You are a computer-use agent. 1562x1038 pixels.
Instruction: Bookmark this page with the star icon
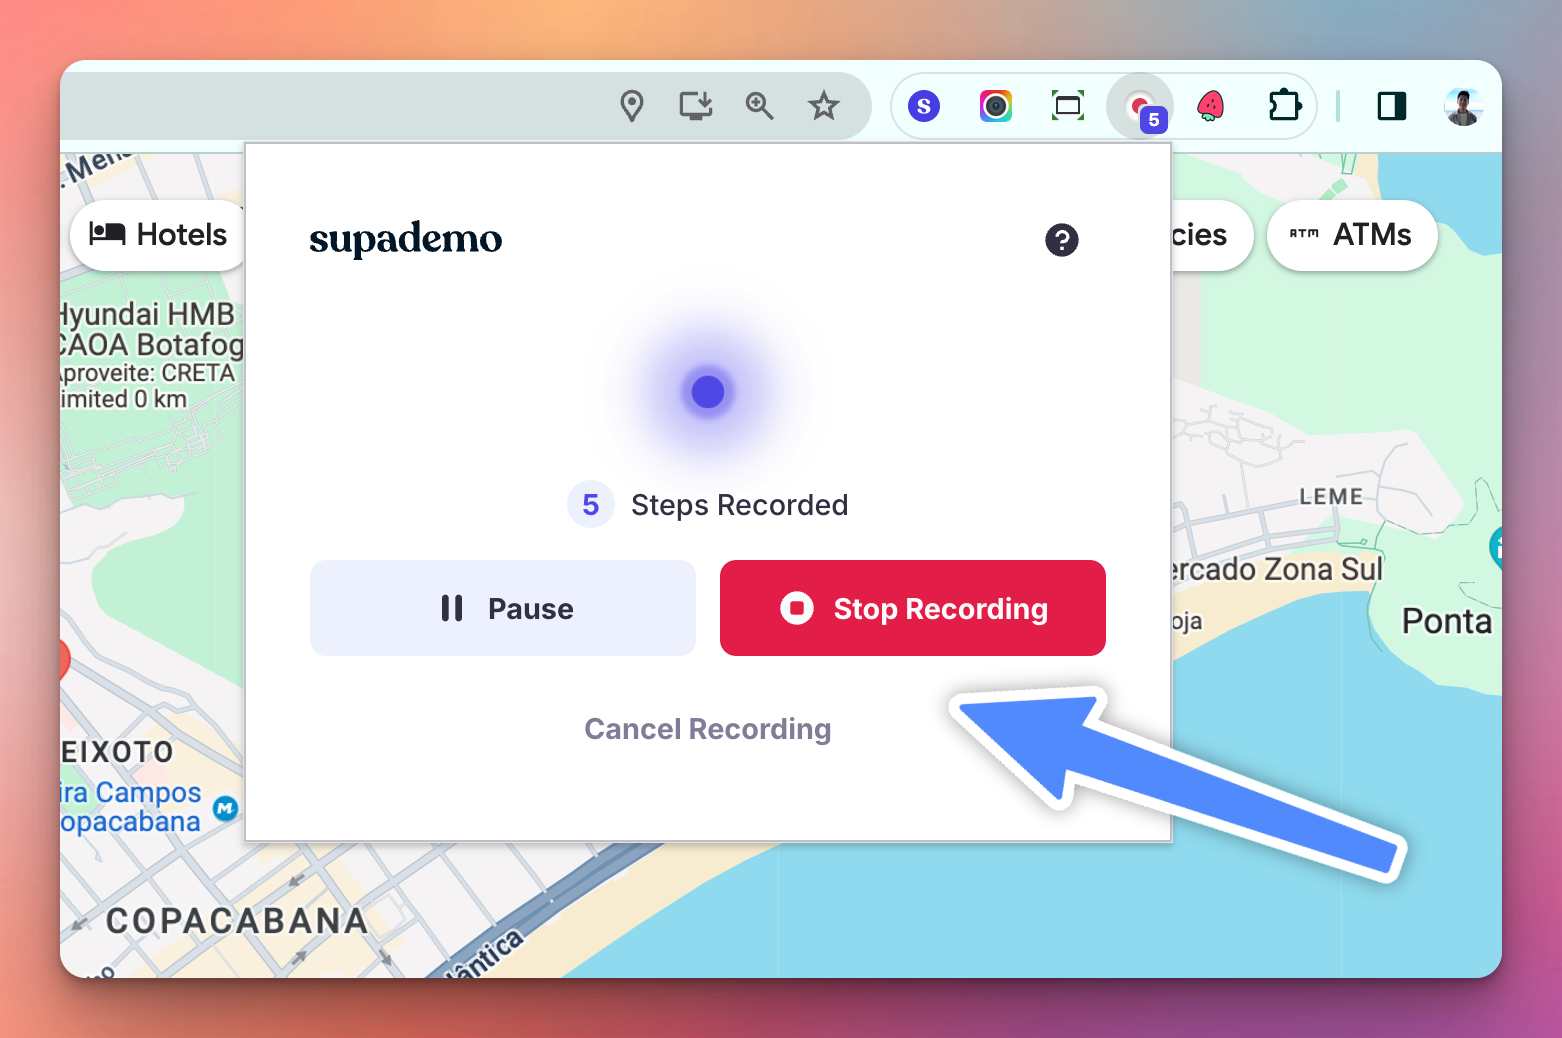coord(824,106)
